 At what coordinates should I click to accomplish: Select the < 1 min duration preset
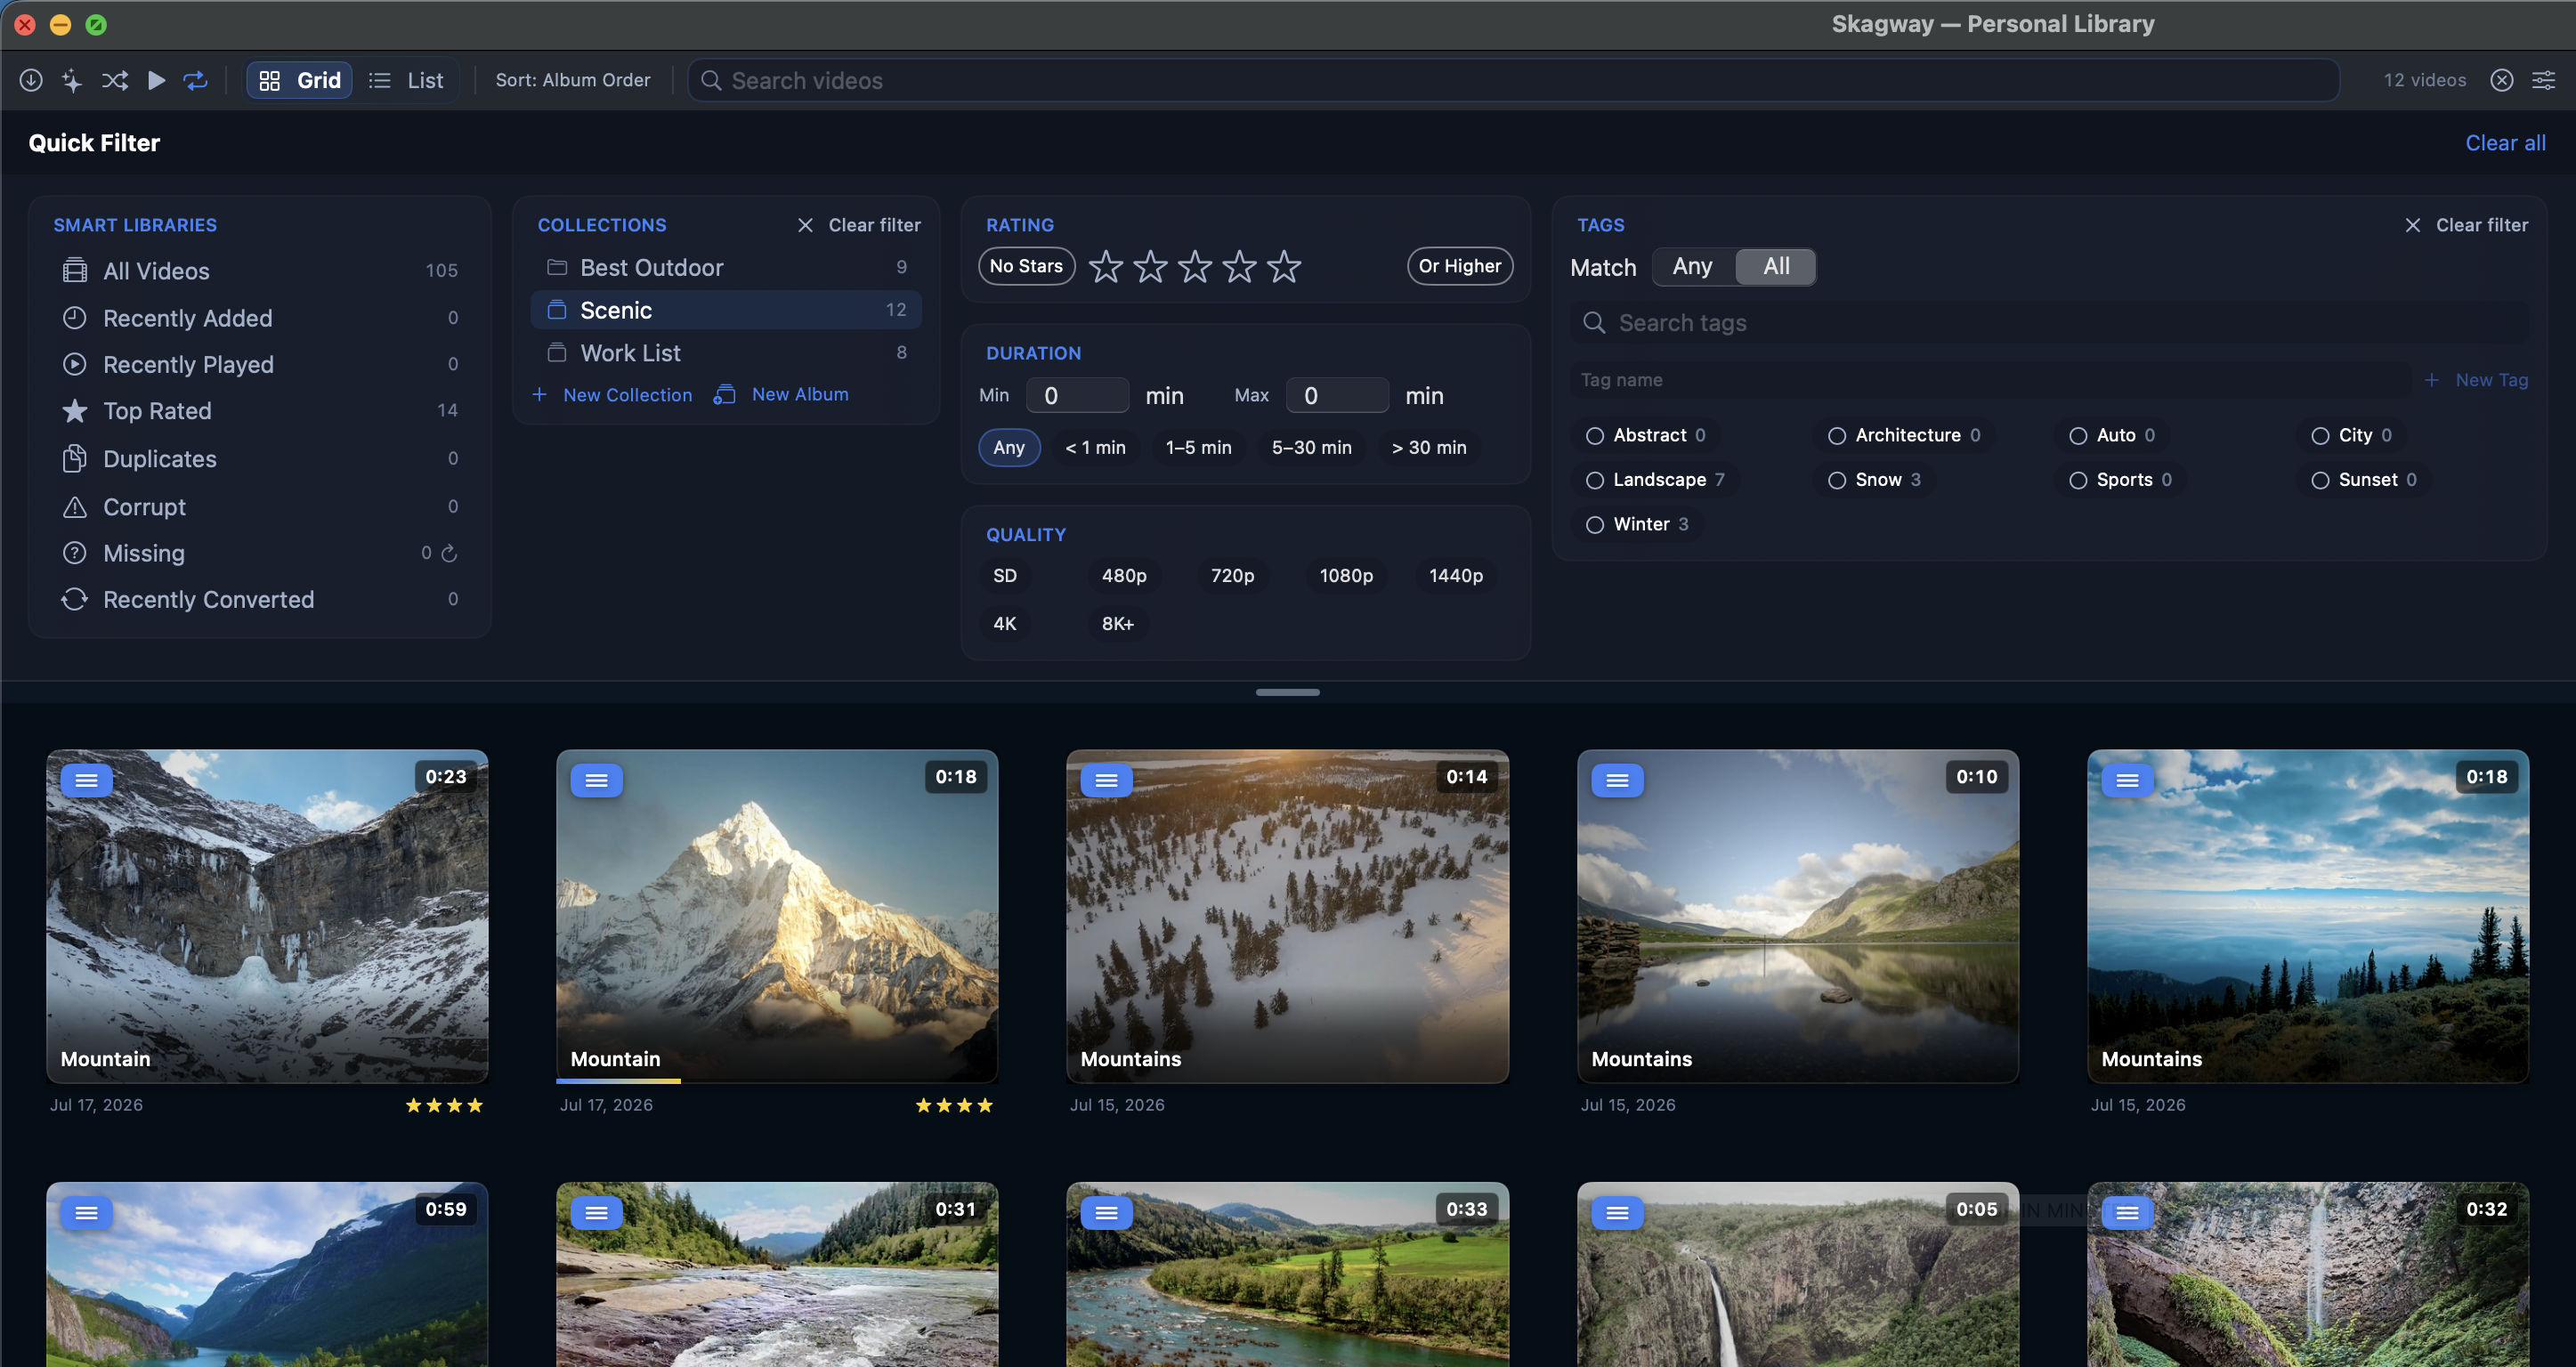[x=1096, y=447]
